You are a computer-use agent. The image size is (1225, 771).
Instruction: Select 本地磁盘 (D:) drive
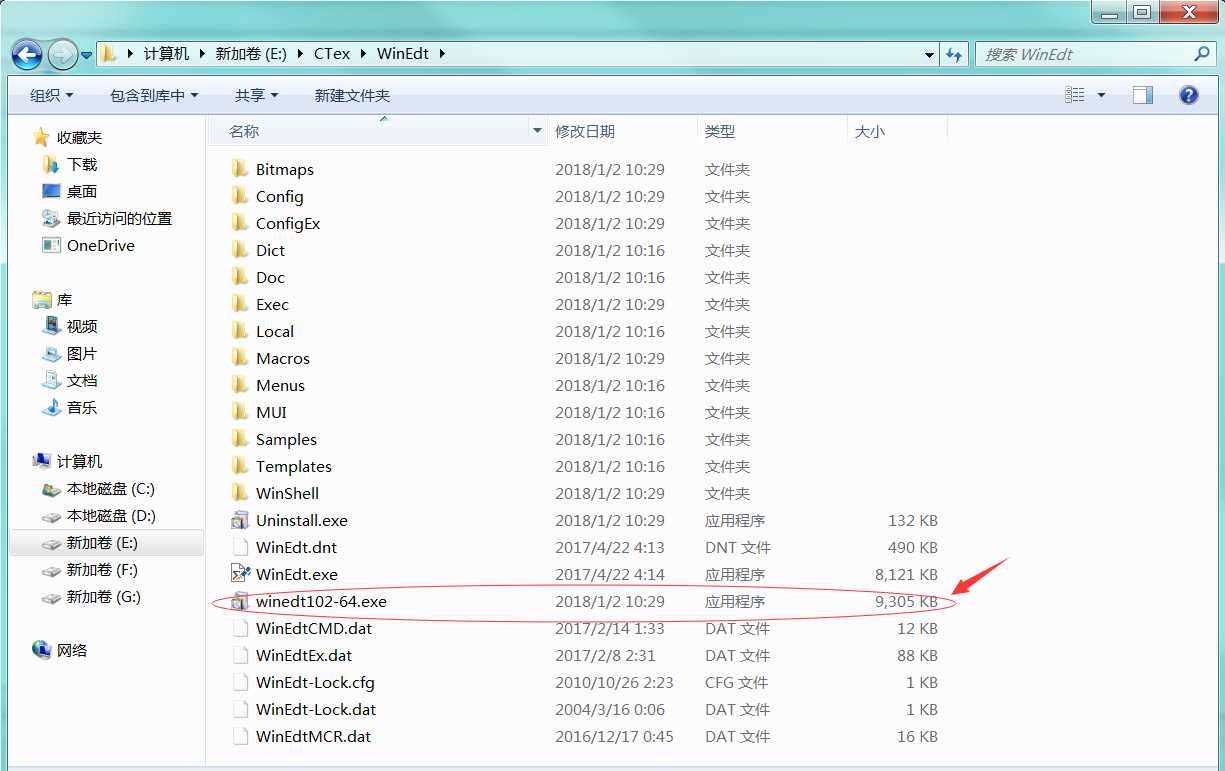pos(111,516)
